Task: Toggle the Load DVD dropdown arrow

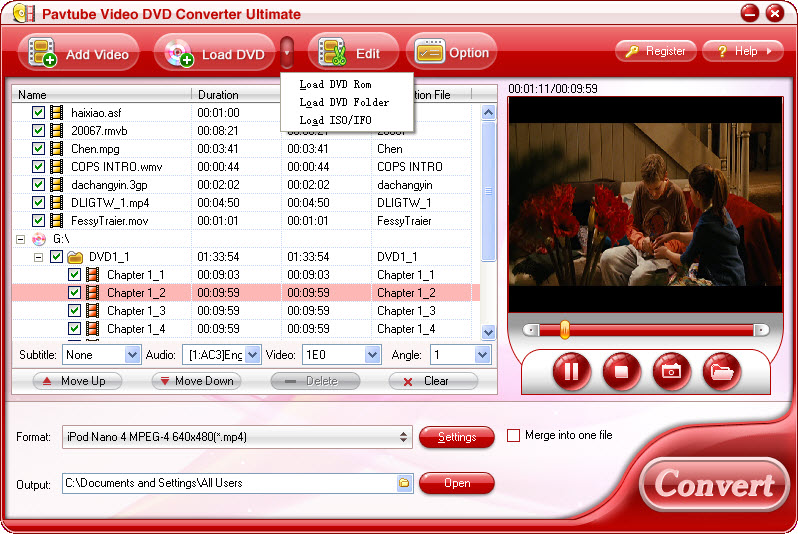Action: pyautogui.click(x=287, y=52)
